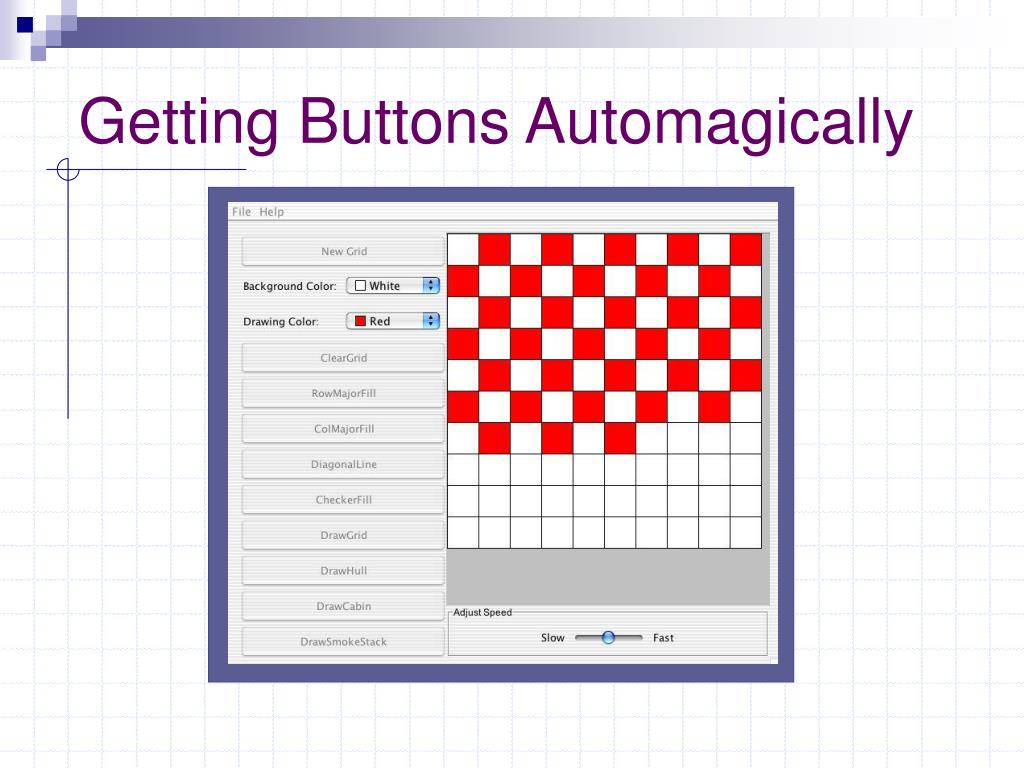Click the DiagonalLine button
This screenshot has height=768, width=1024.
coord(344,464)
